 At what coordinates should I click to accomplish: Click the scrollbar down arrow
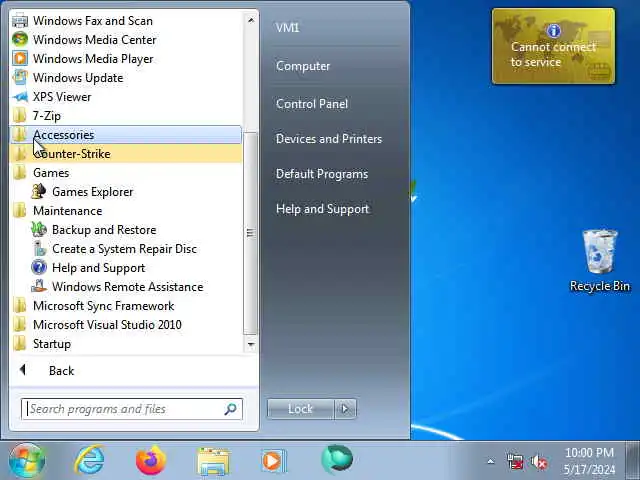[x=251, y=345]
